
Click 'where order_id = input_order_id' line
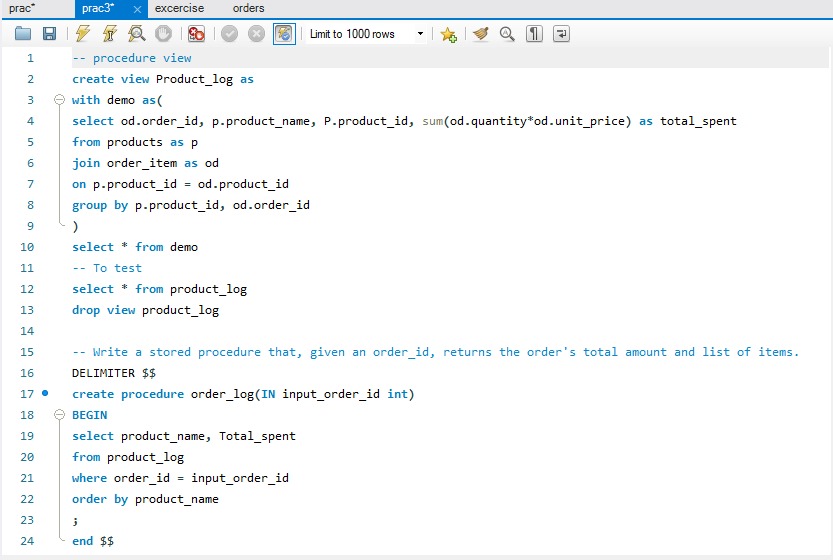click(x=181, y=478)
